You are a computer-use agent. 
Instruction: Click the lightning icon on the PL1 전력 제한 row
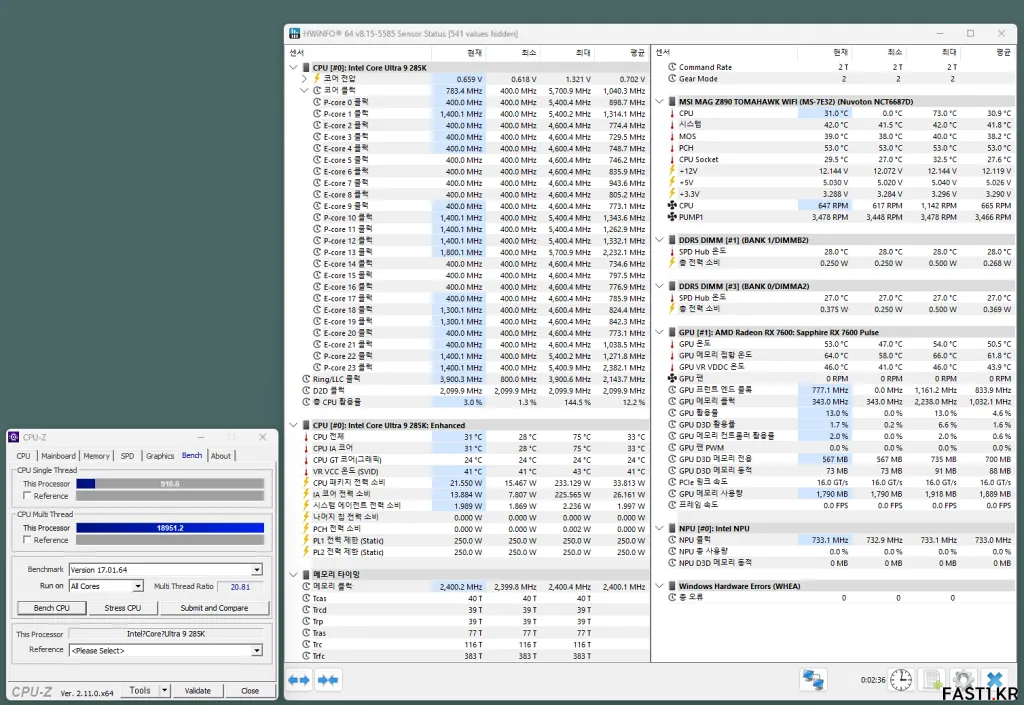306,540
